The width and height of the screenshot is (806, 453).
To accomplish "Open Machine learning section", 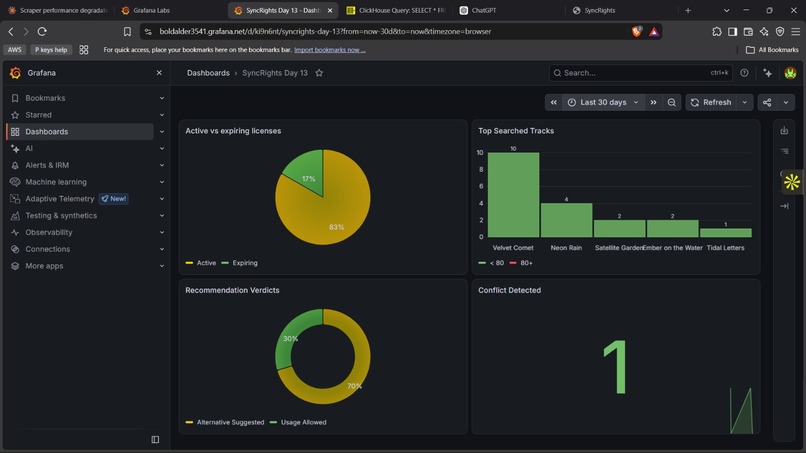I will 56,182.
